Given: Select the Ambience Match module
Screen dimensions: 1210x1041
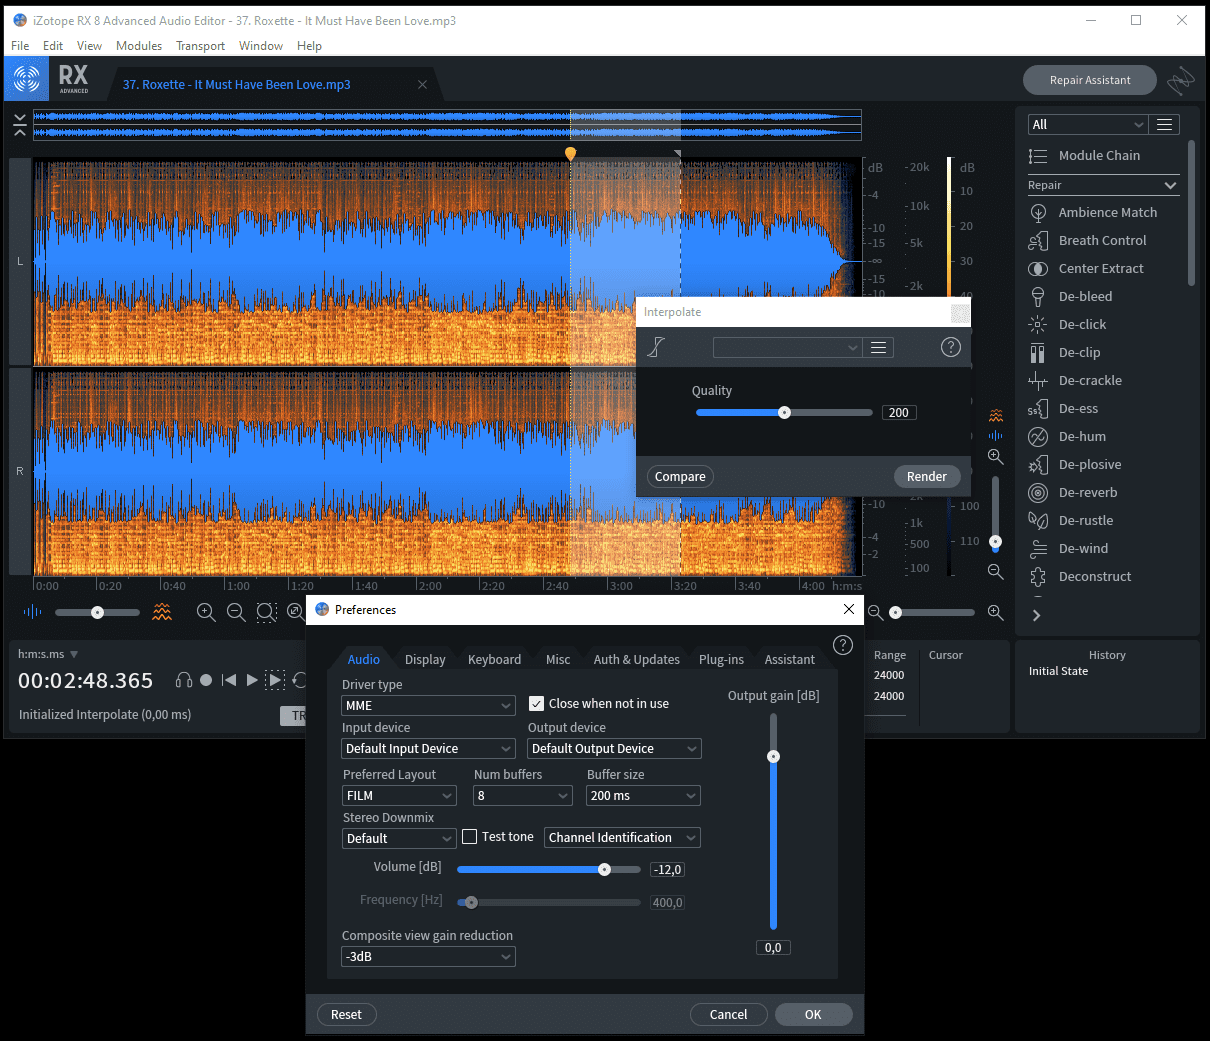Looking at the screenshot, I should click(1107, 212).
